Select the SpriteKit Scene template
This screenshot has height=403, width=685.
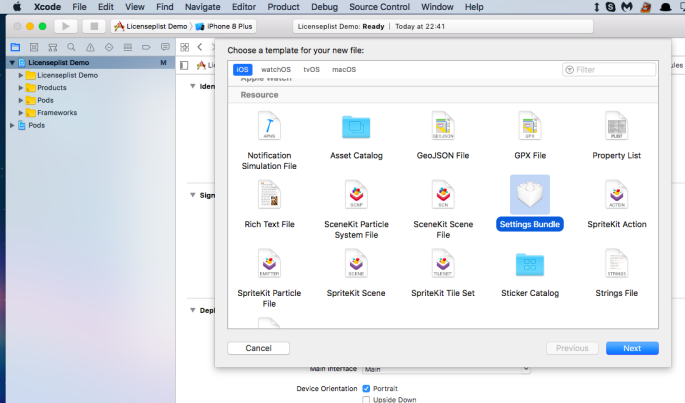pos(356,273)
